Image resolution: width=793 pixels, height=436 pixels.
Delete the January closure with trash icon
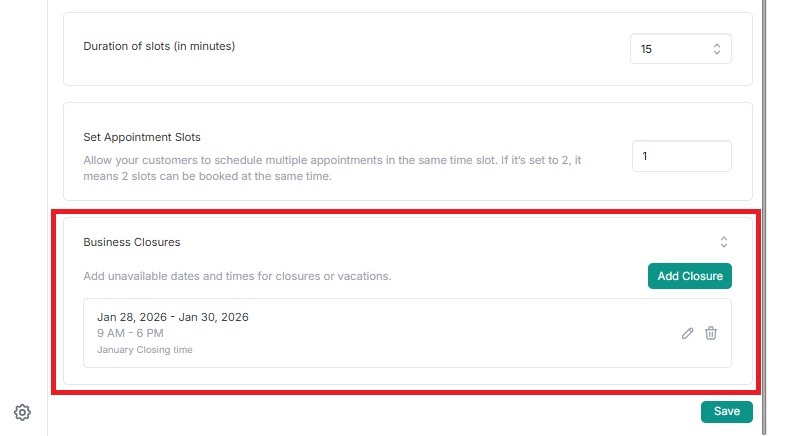tap(711, 333)
